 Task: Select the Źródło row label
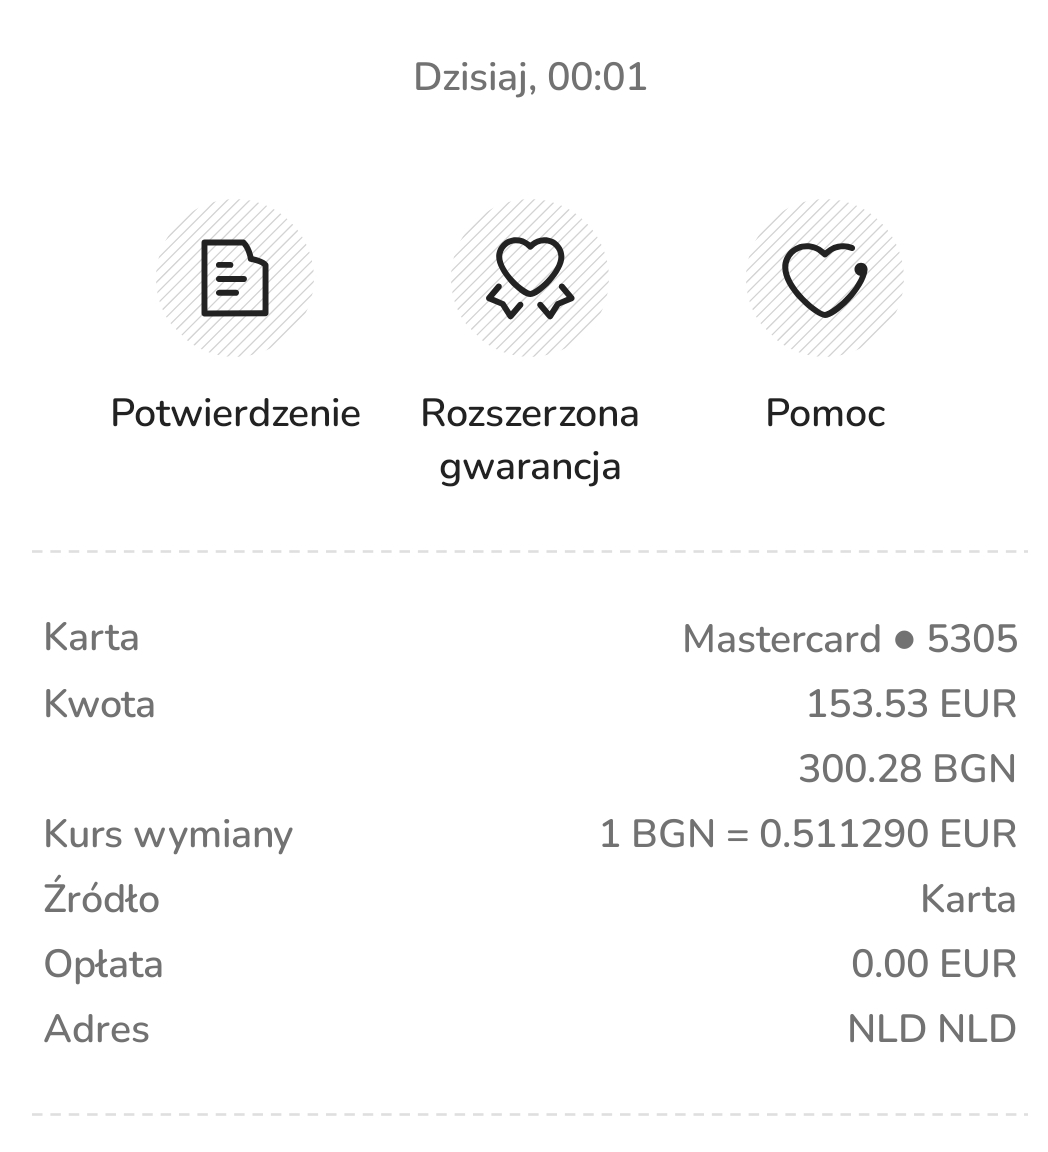point(101,896)
